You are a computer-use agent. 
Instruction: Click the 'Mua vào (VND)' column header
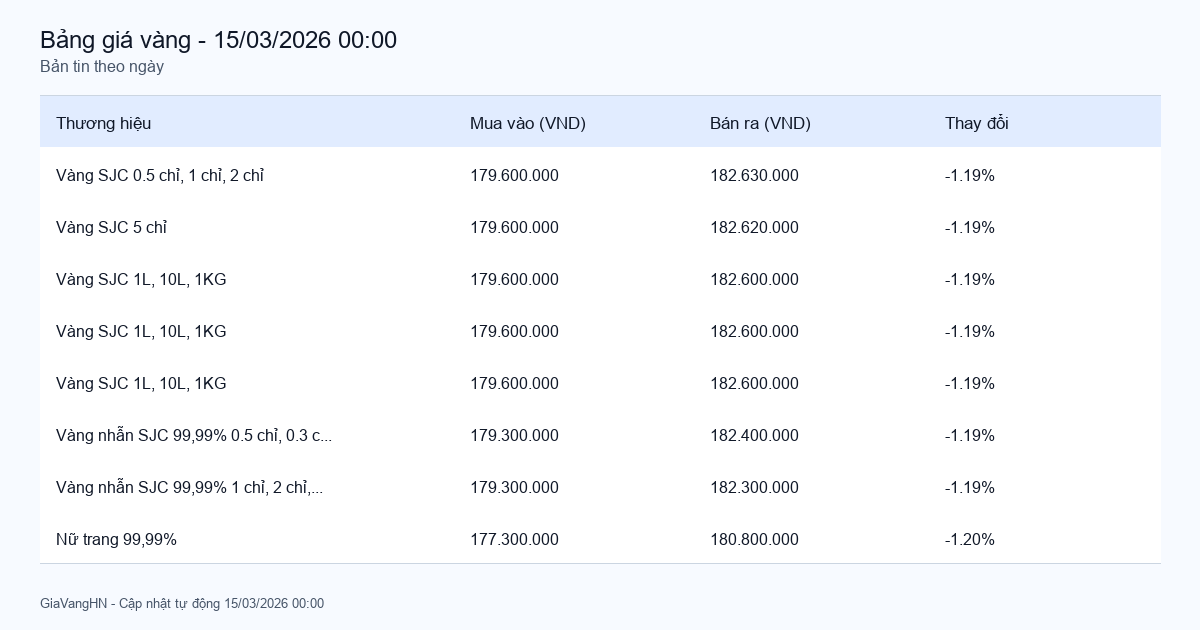(x=527, y=123)
